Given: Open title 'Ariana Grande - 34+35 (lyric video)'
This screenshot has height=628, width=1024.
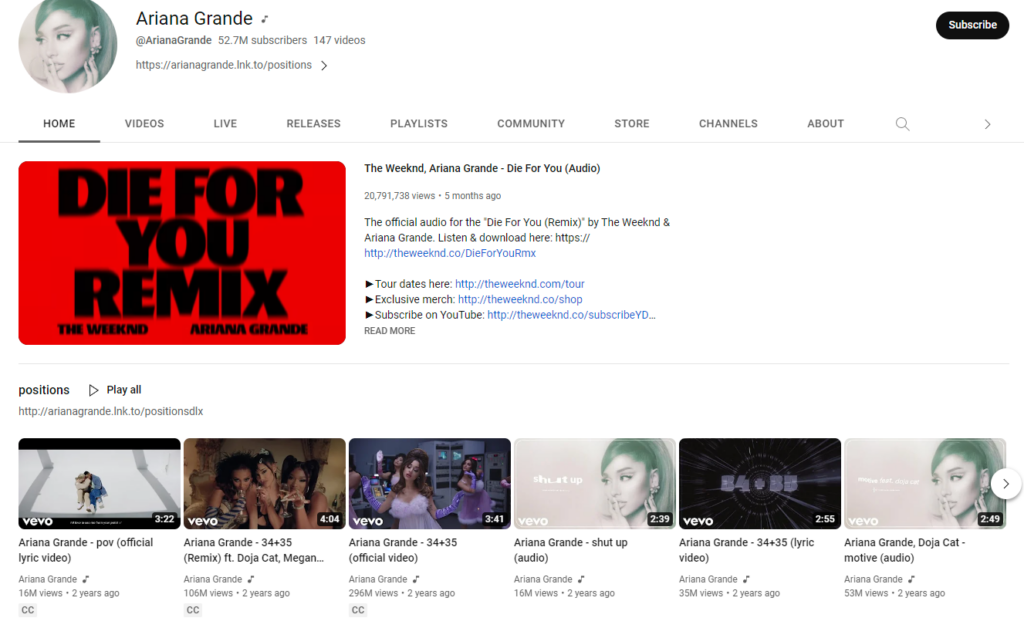Looking at the screenshot, I should (x=746, y=550).
